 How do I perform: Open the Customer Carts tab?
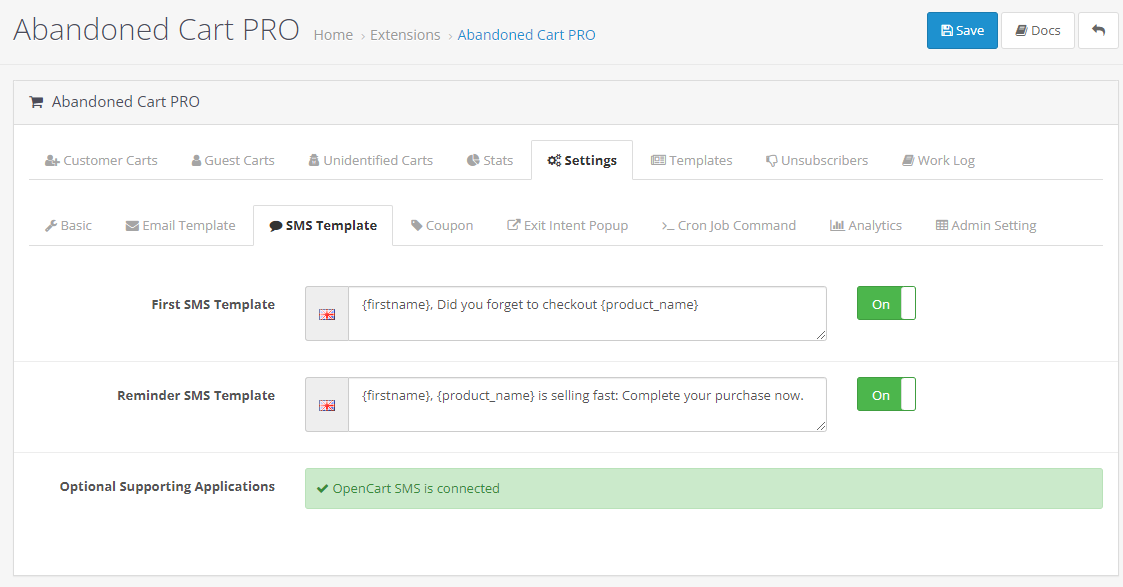pos(101,160)
